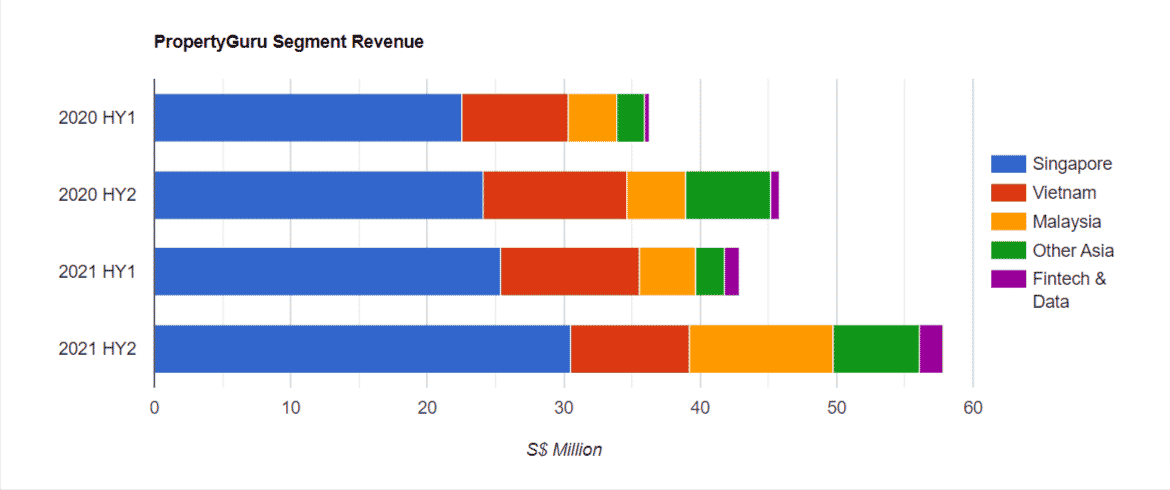Click the Malaysia bar segment for 2020 HY2

(657, 195)
